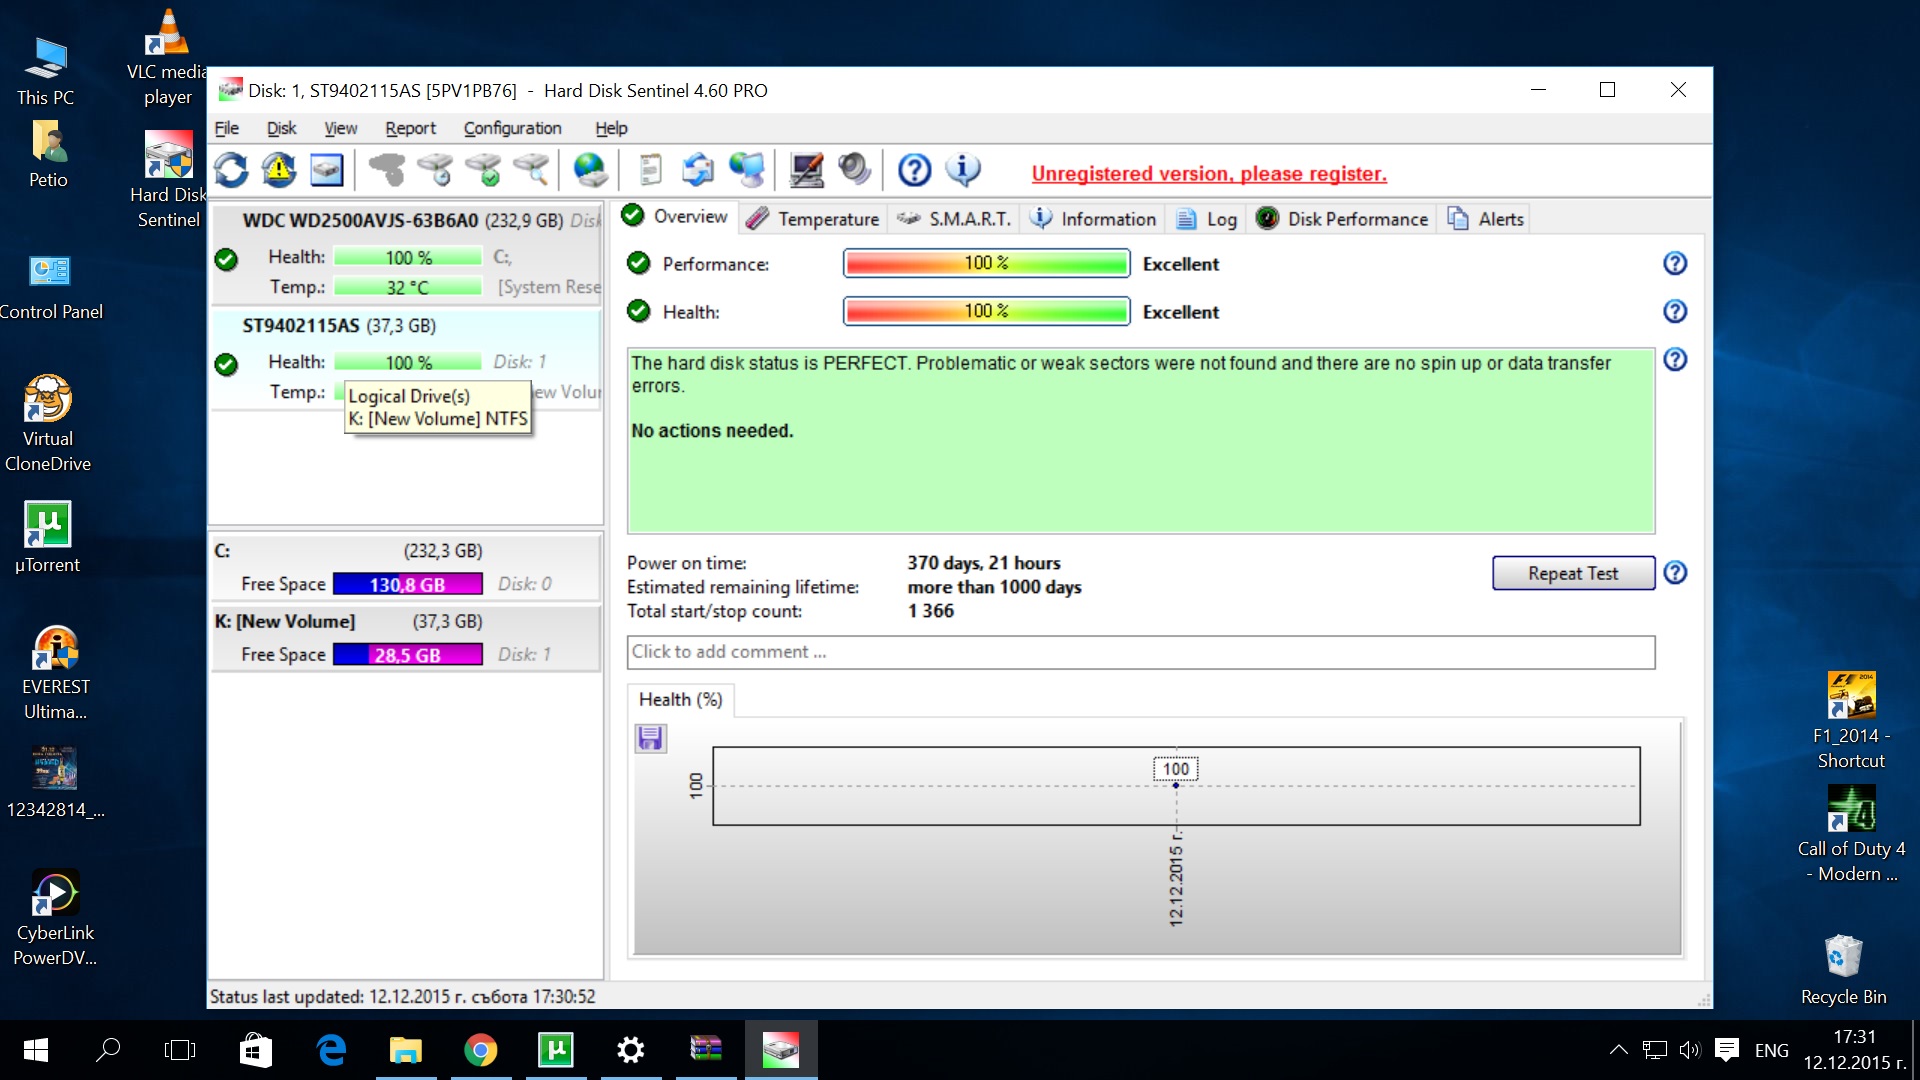Screen dimensions: 1920x1080
Task: Click the save floppy icon above health graph
Action: 650,739
